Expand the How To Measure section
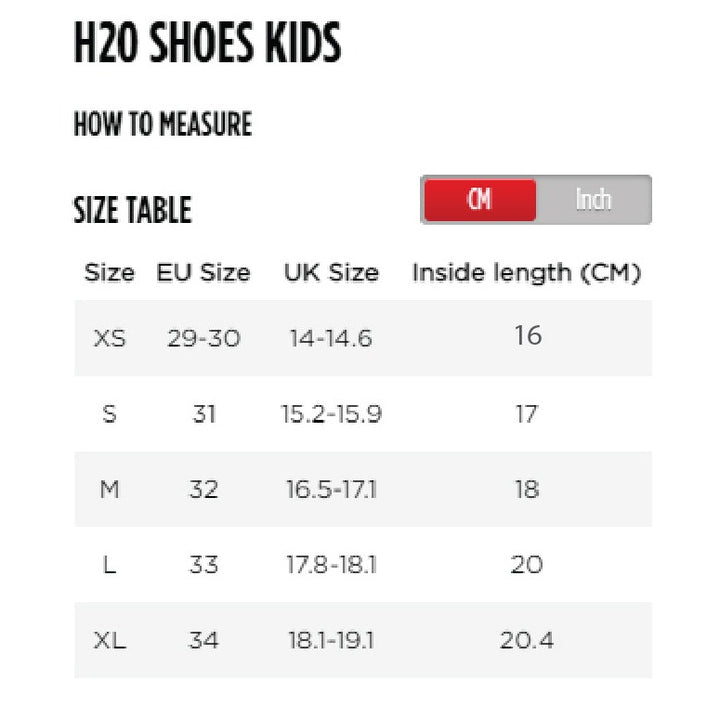The image size is (720, 720). click(x=163, y=125)
